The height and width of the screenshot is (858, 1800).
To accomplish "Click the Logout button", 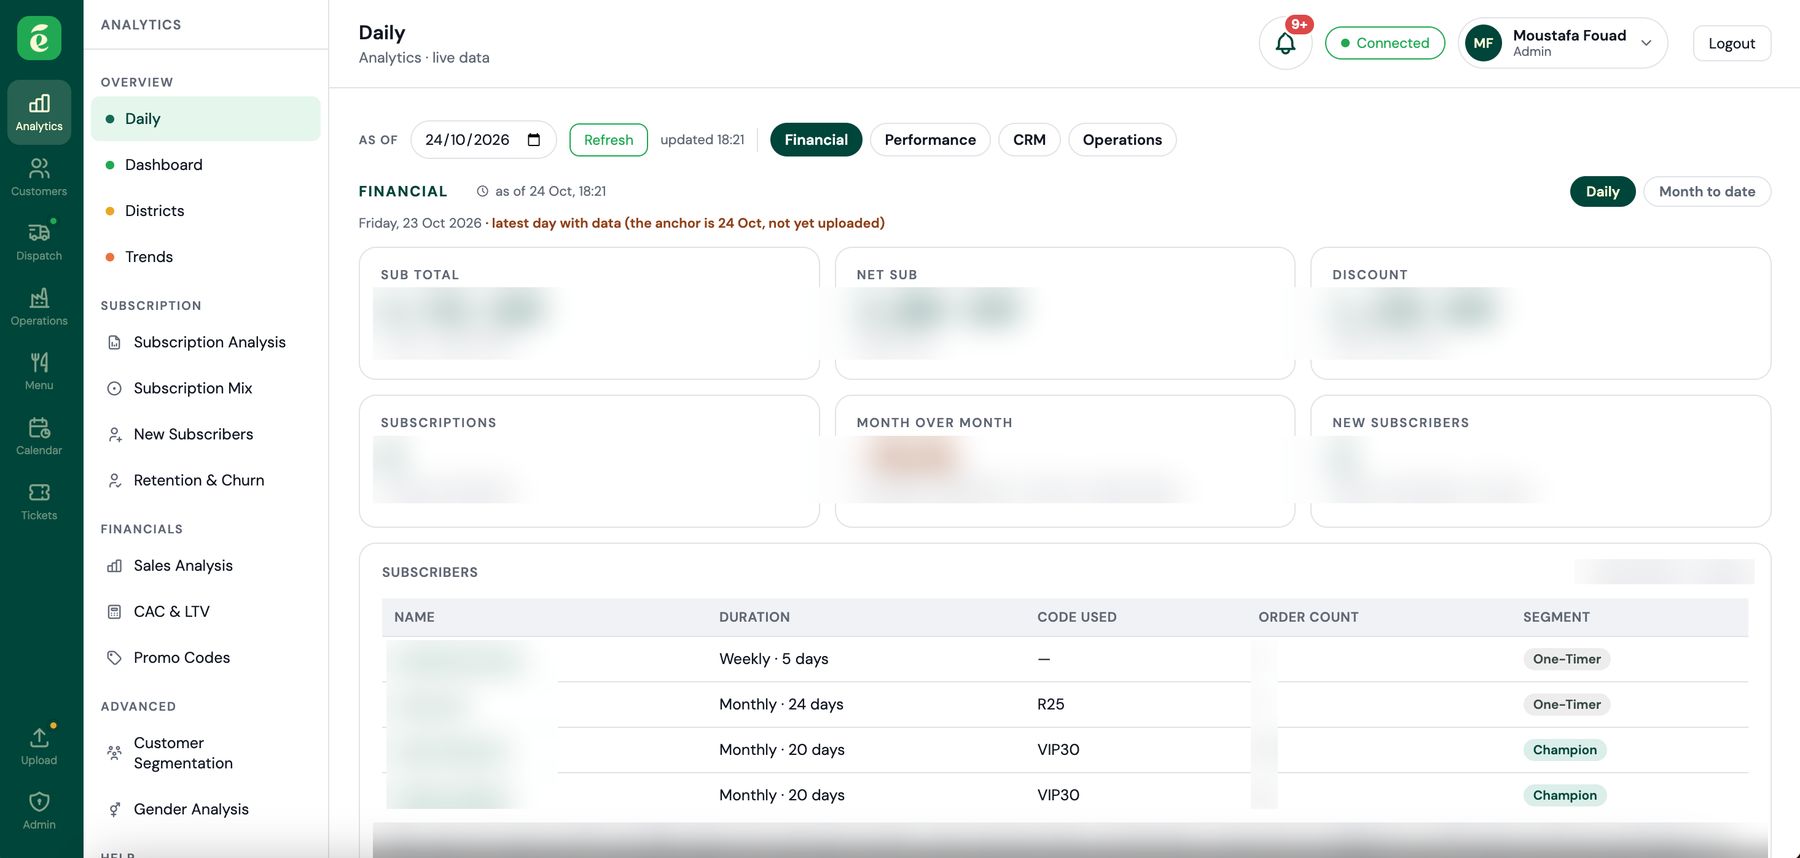I will [x=1731, y=43].
